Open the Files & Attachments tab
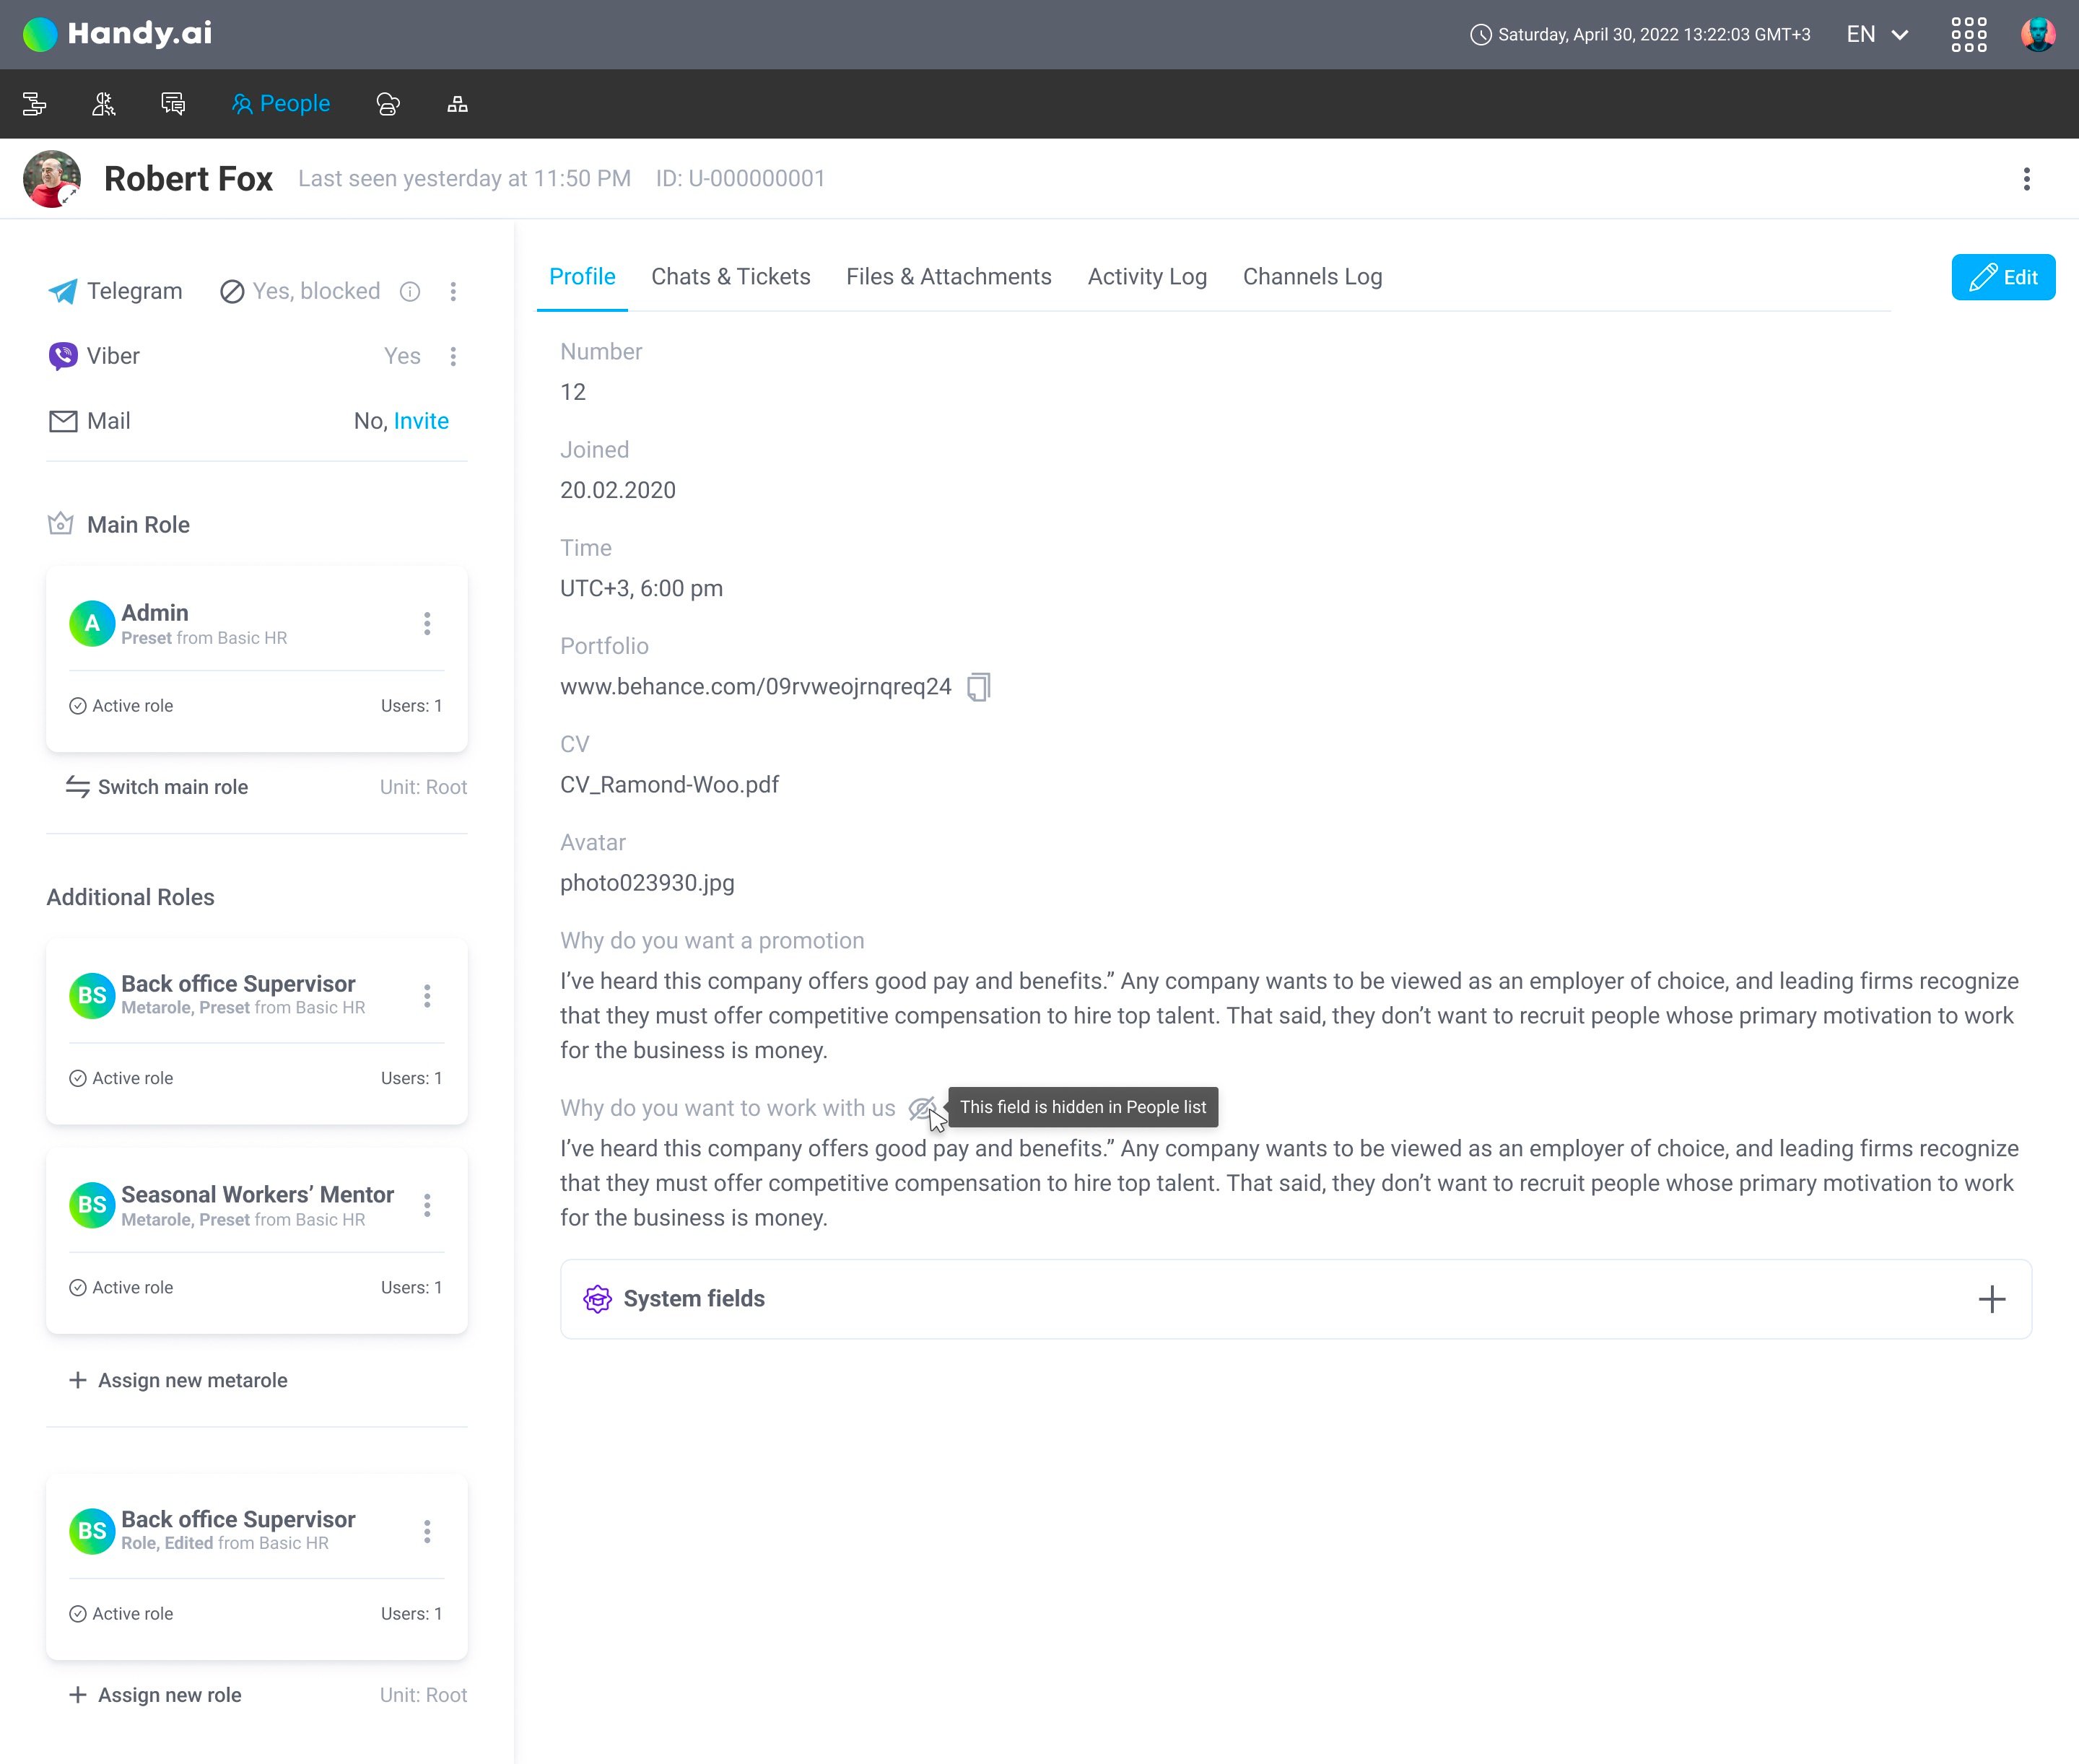The height and width of the screenshot is (1764, 2079). (948, 277)
